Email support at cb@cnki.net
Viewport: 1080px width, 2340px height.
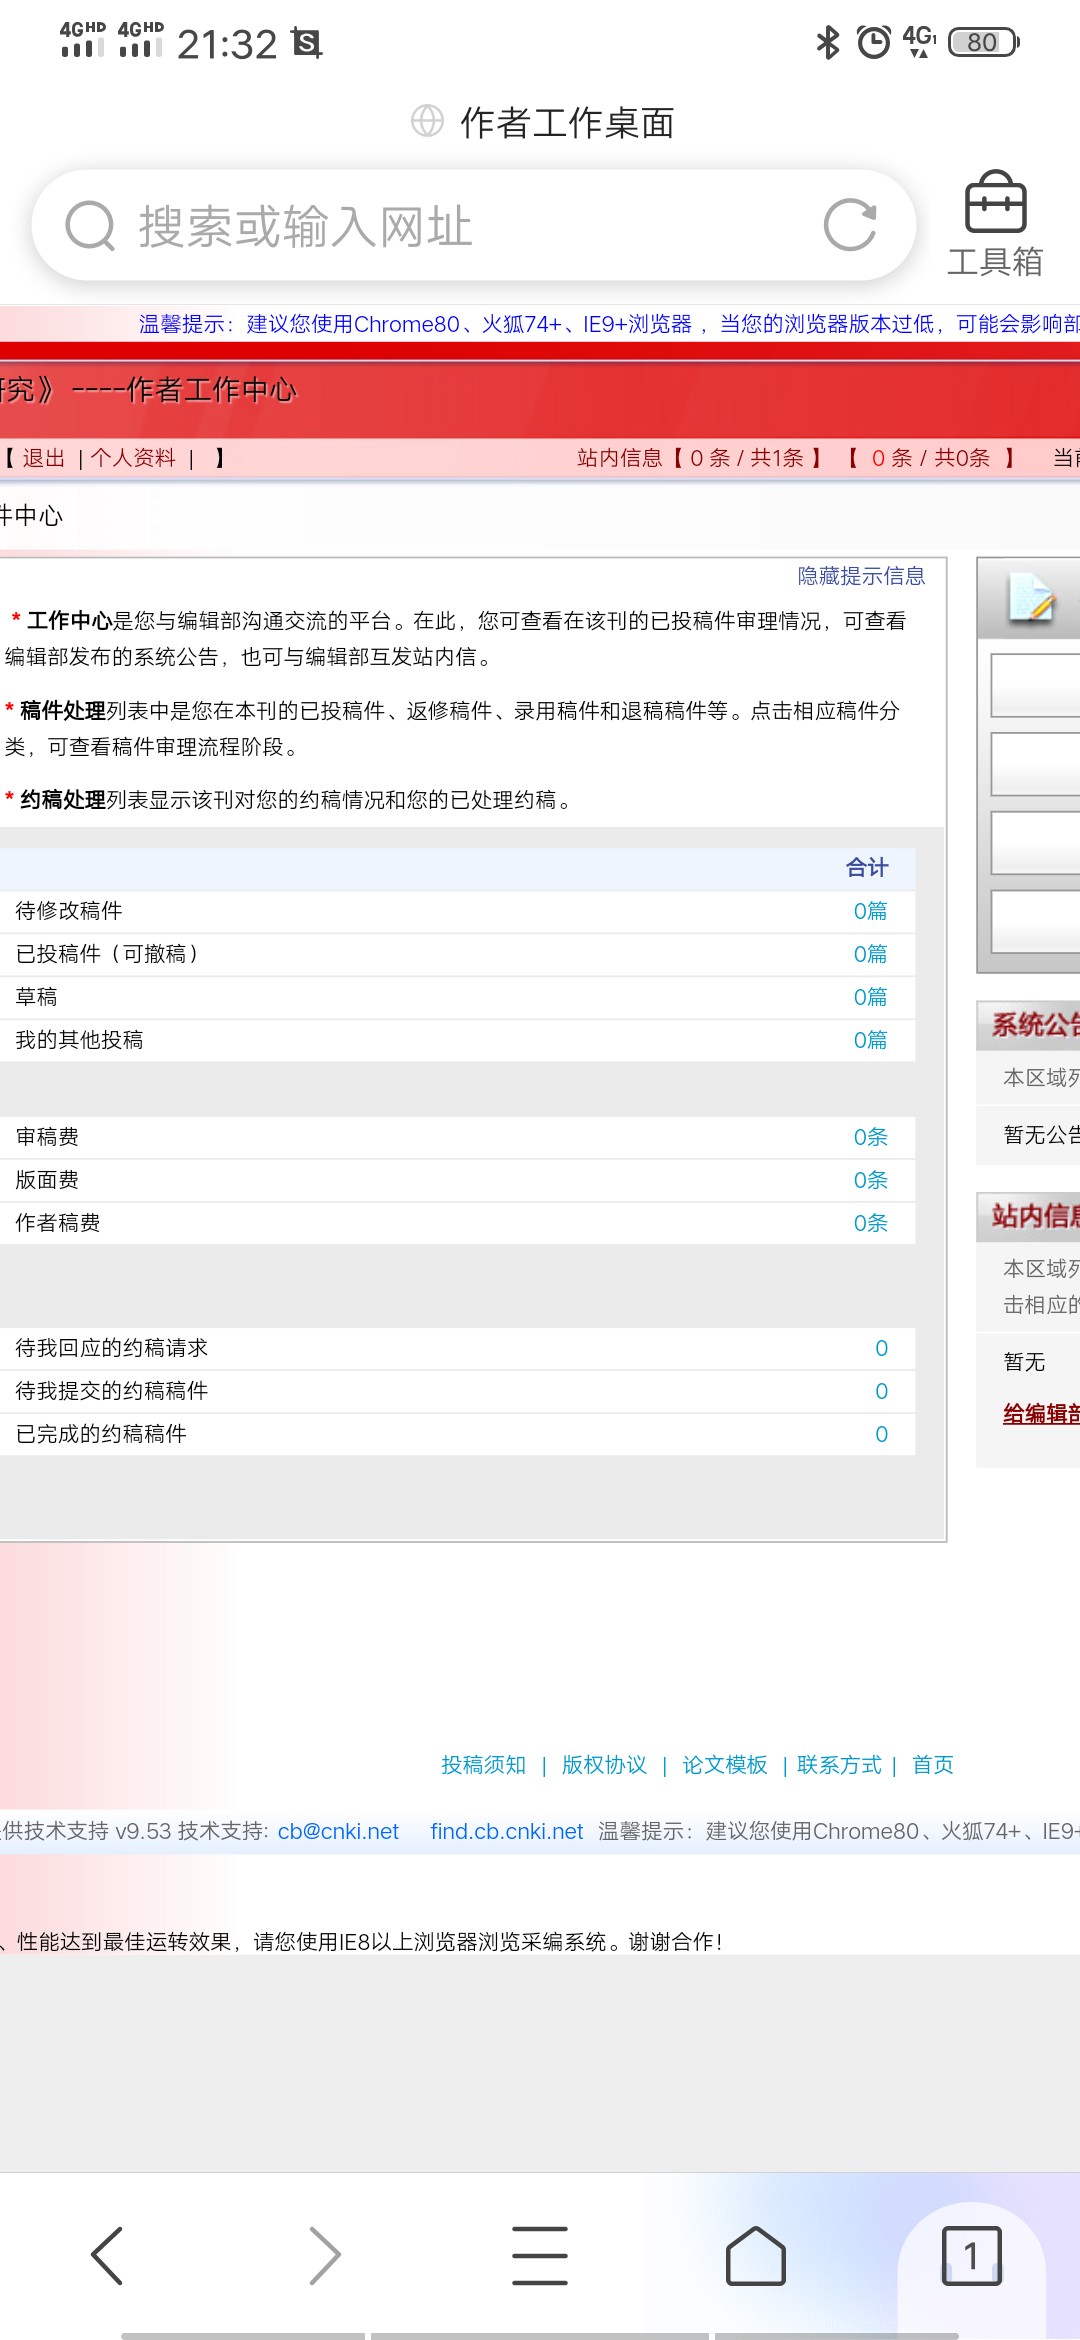338,1831
